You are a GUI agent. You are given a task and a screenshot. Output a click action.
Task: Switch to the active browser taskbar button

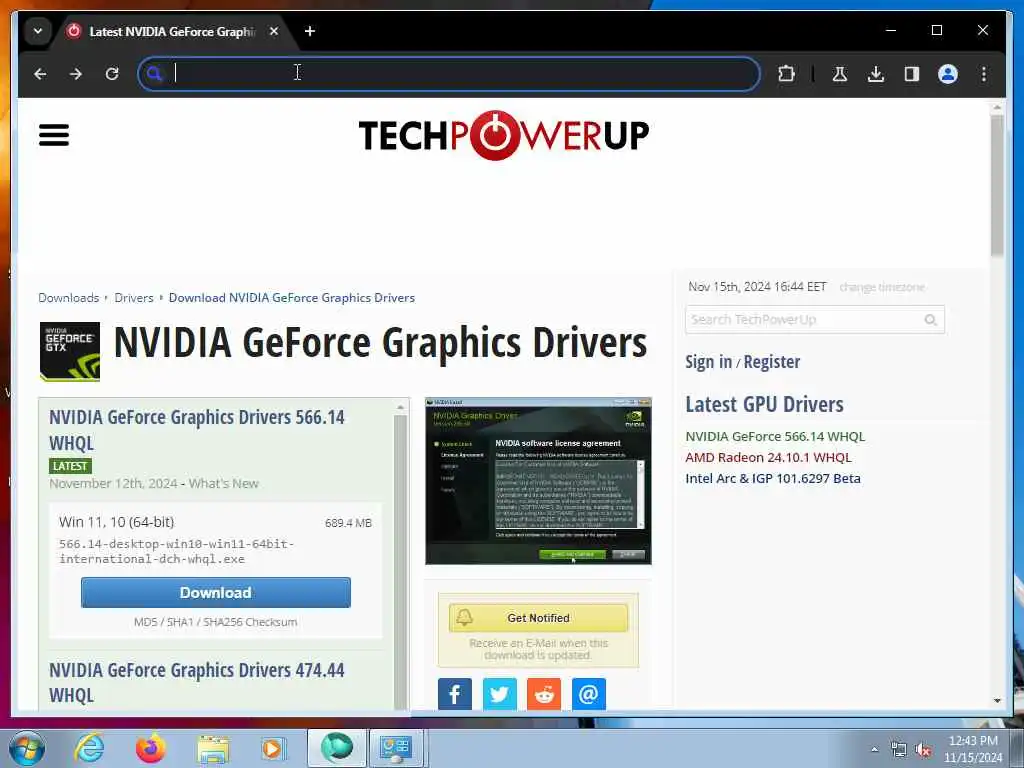click(336, 748)
